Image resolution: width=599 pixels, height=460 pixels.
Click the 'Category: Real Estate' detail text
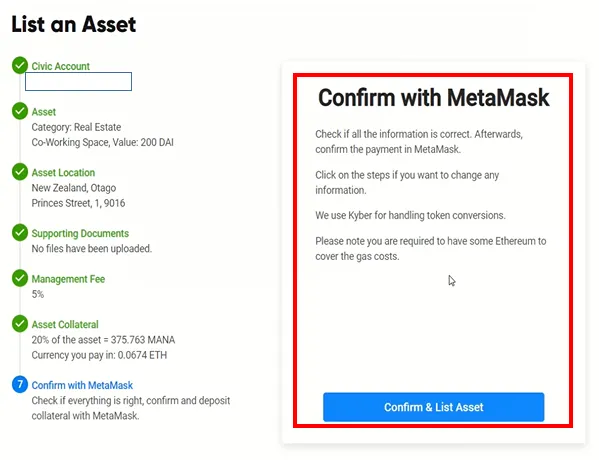[x=76, y=127]
